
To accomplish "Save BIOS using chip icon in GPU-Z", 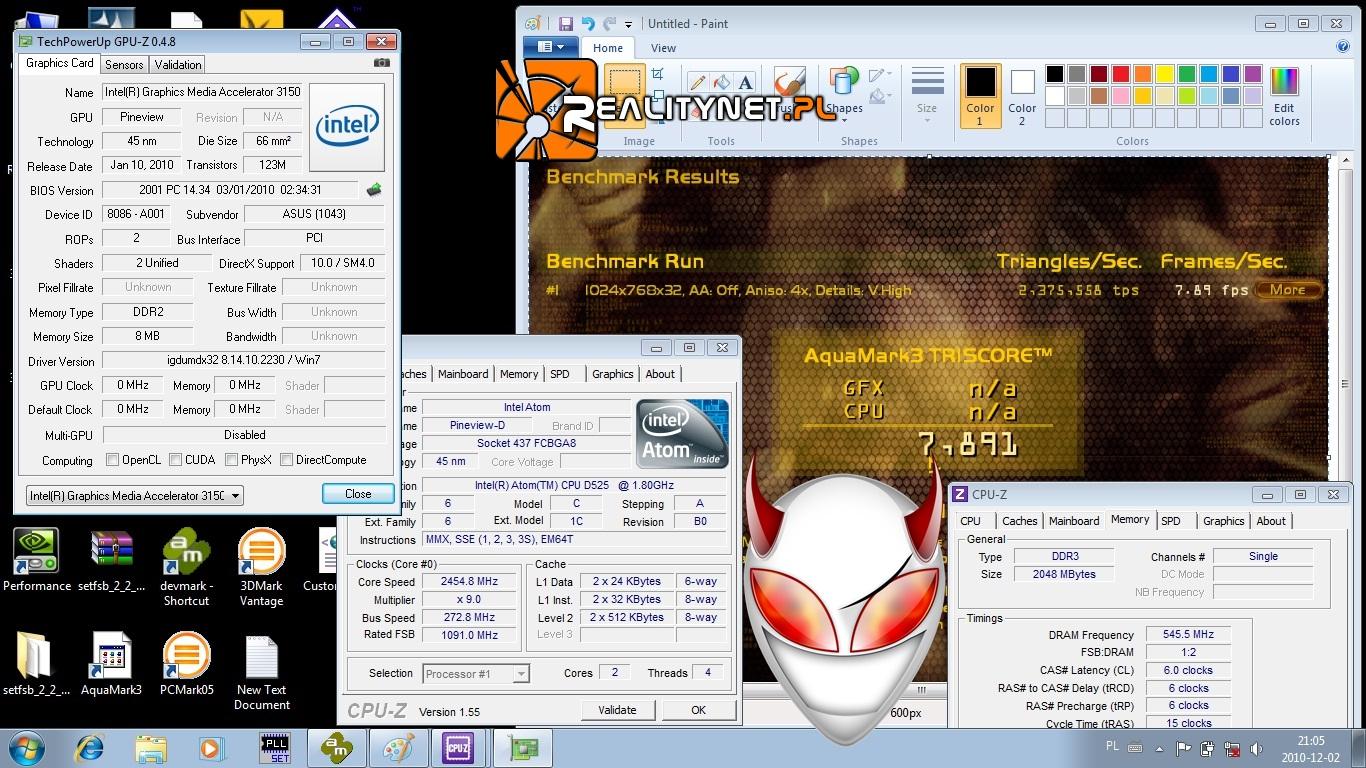I will 374,189.
